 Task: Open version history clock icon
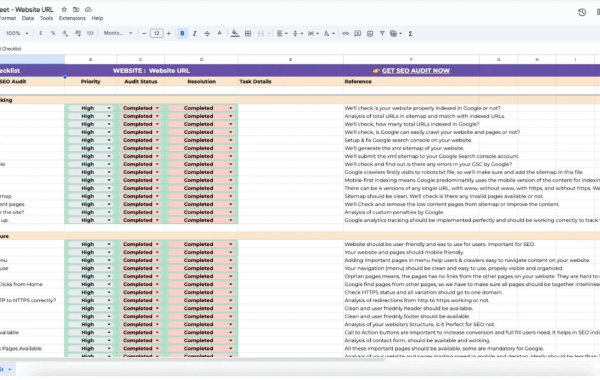(x=582, y=12)
